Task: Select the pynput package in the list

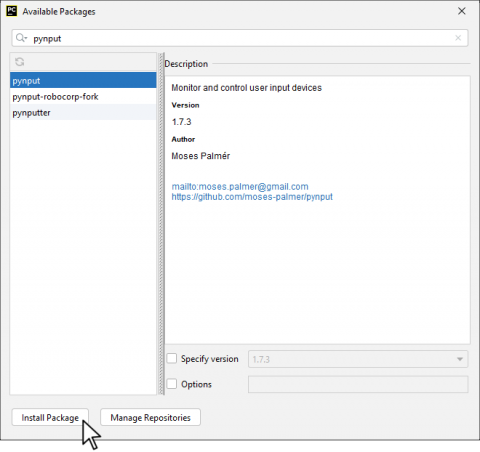Action: click(83, 81)
